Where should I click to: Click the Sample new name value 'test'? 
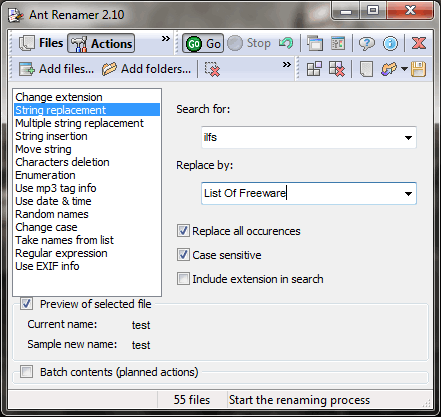(141, 345)
